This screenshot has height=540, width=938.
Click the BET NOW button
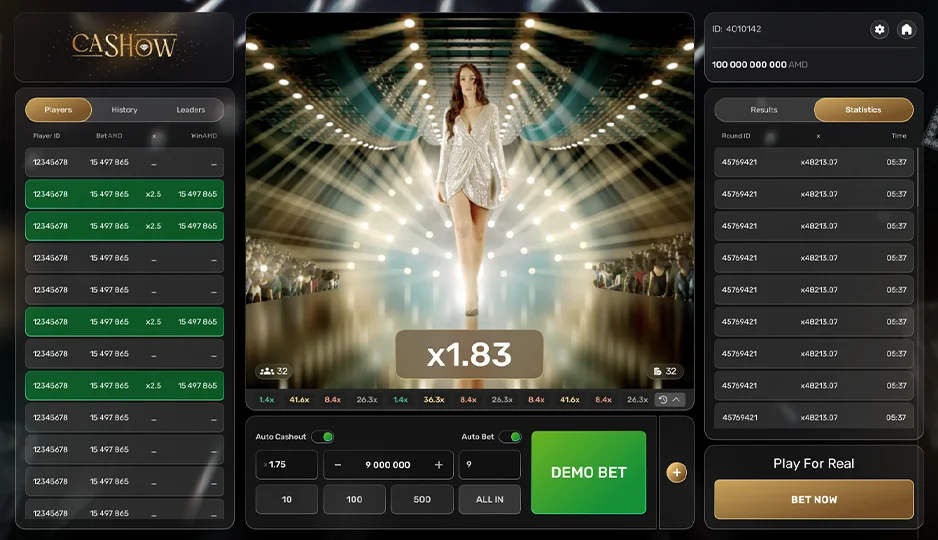pyautogui.click(x=813, y=499)
